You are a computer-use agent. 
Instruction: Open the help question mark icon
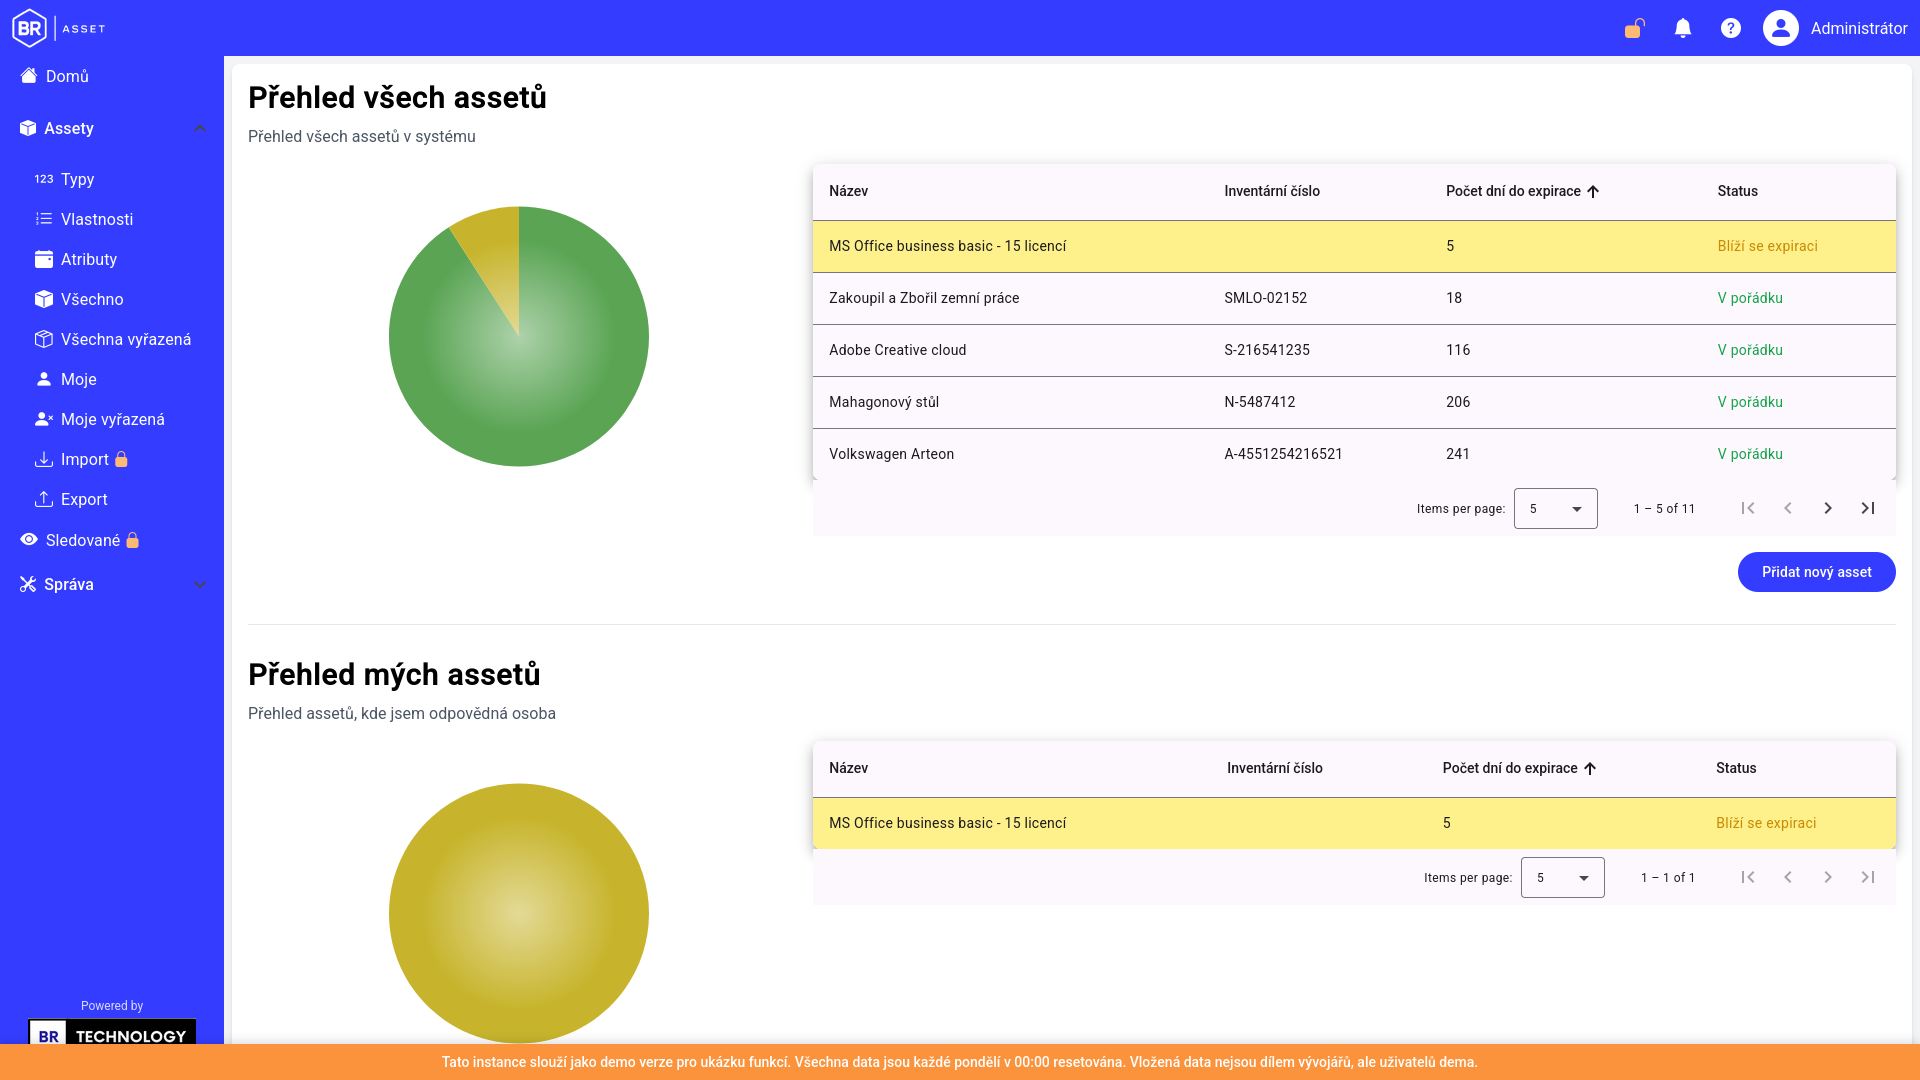[1731, 28]
